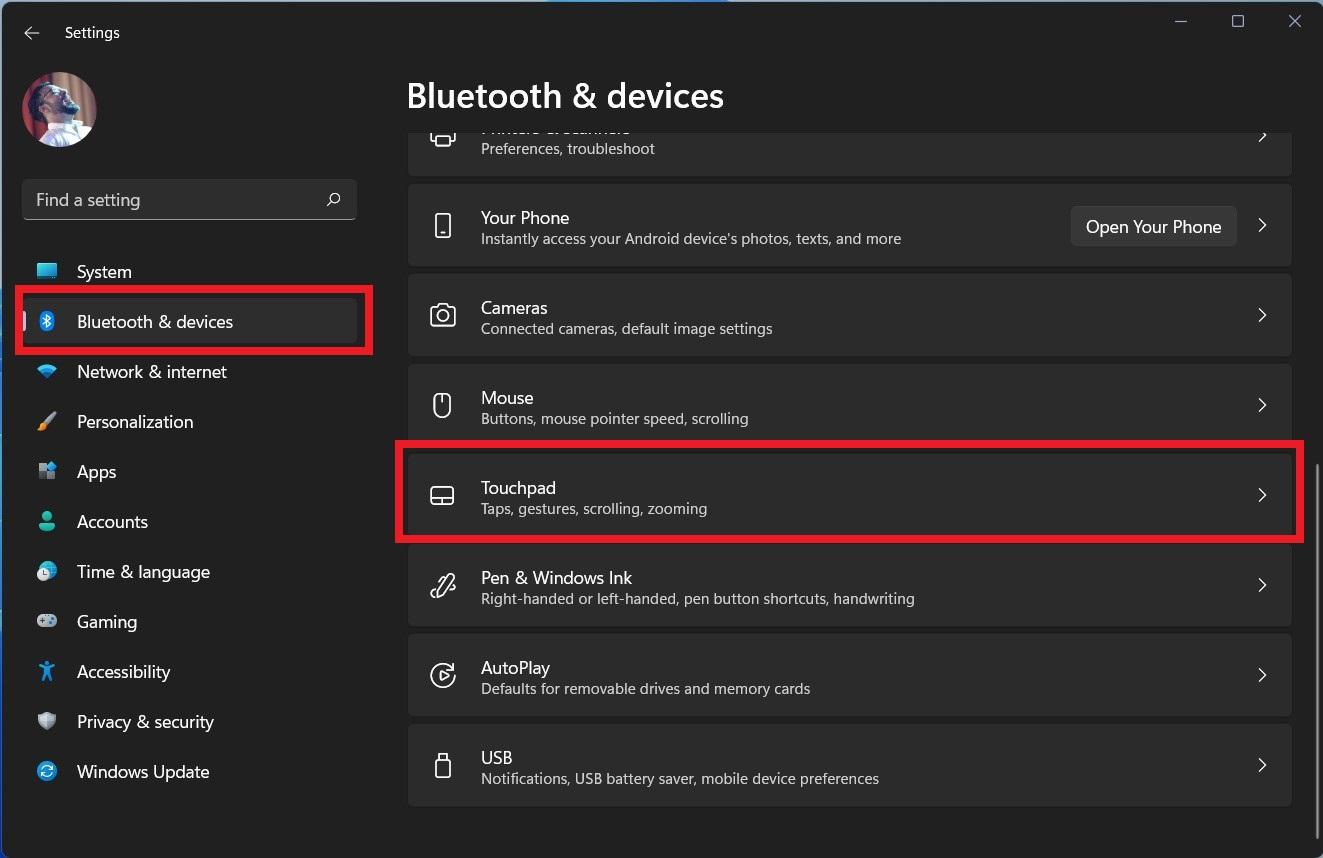Open the Gaming settings category

point(106,622)
